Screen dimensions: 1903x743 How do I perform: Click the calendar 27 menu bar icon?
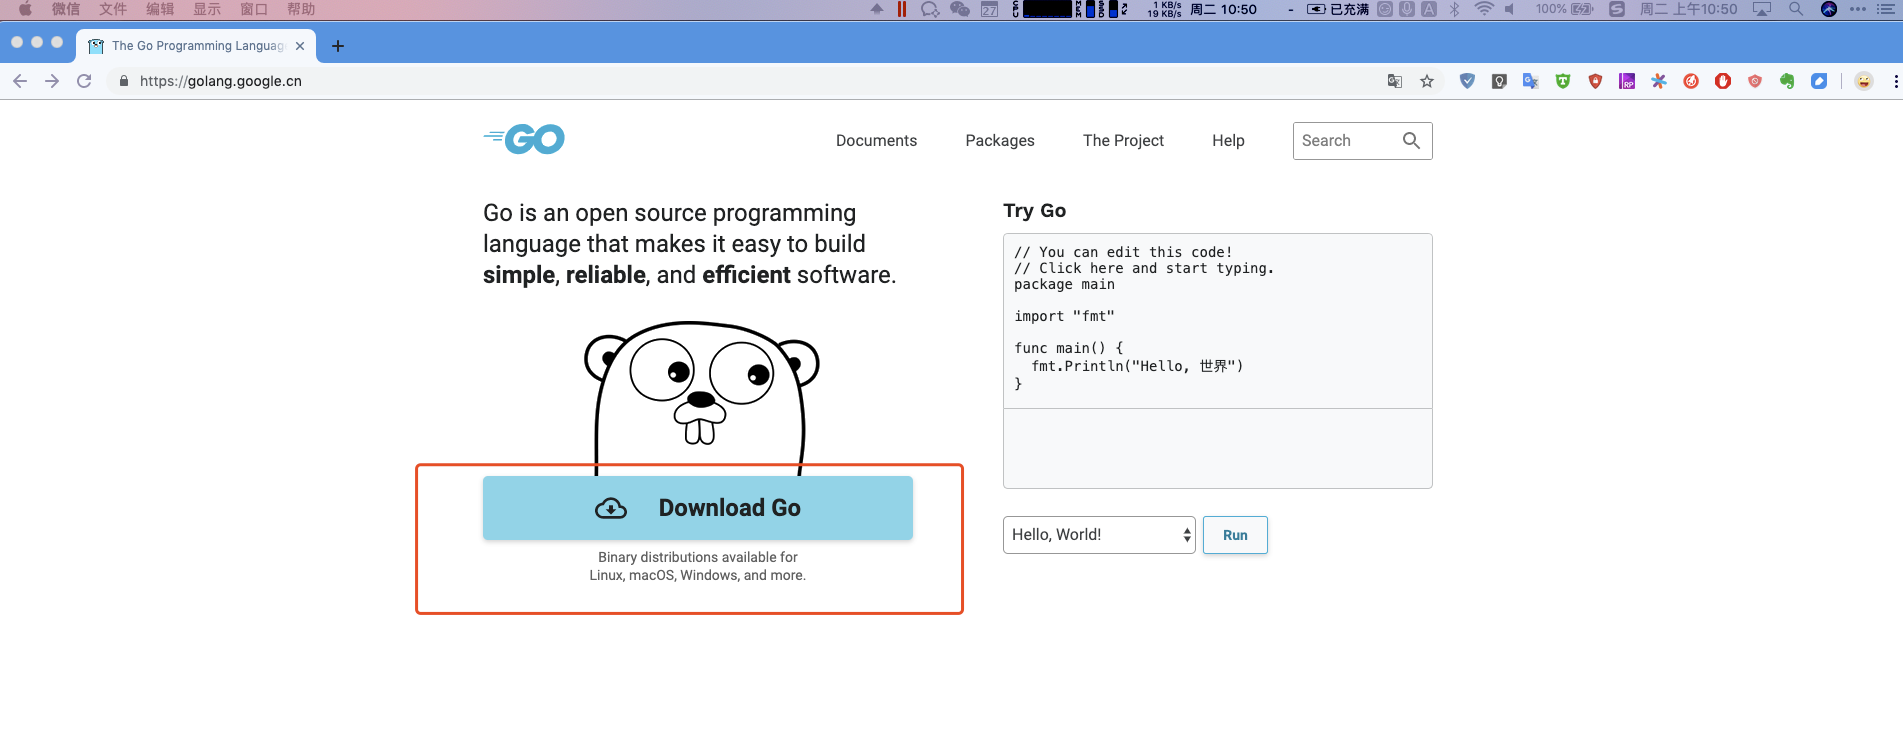pos(989,9)
